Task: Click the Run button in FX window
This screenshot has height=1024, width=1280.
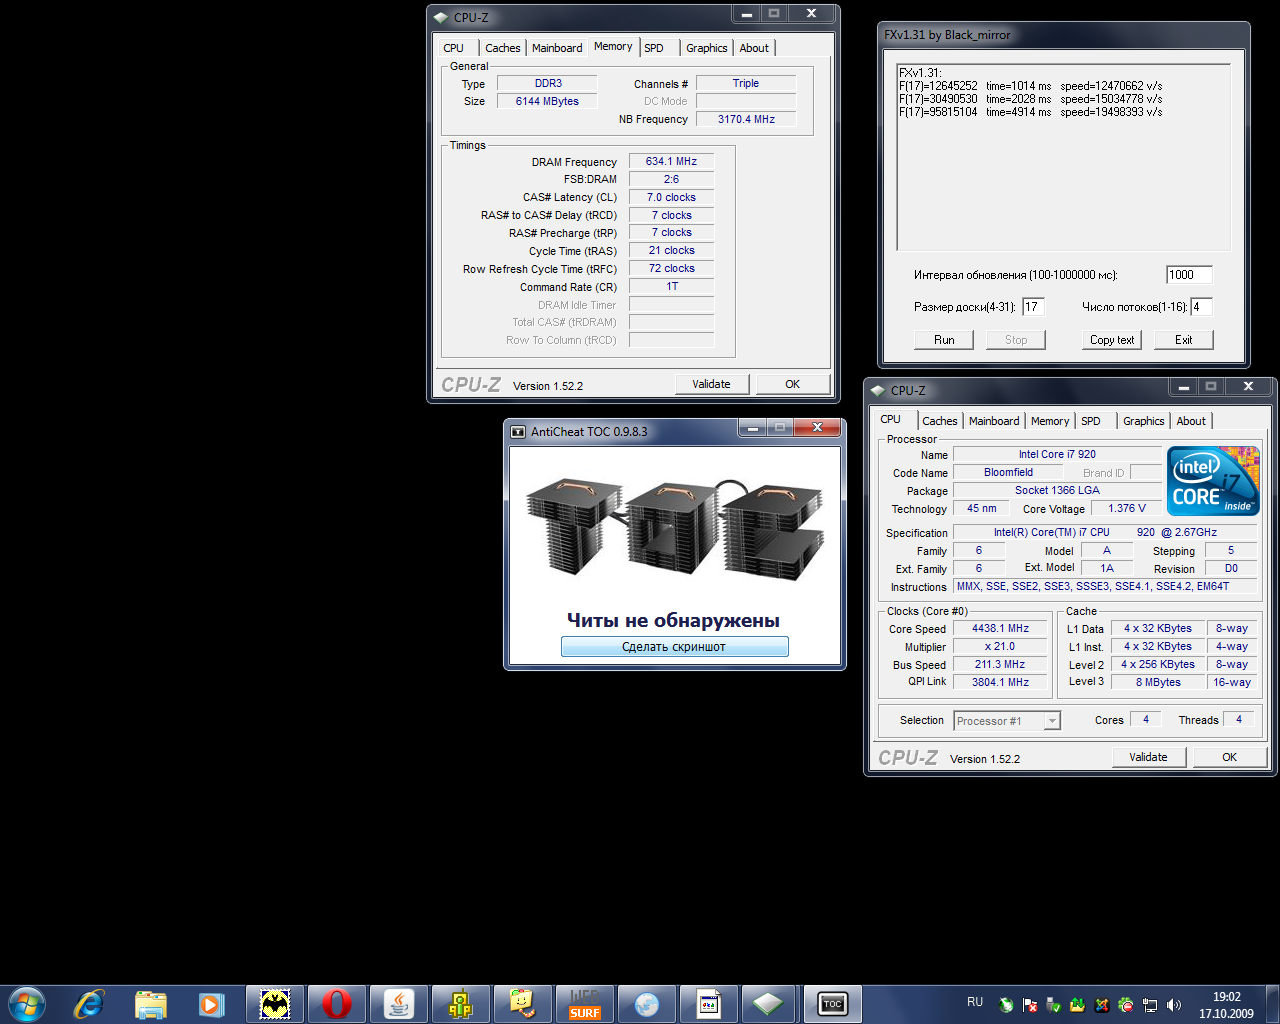Action: (944, 340)
